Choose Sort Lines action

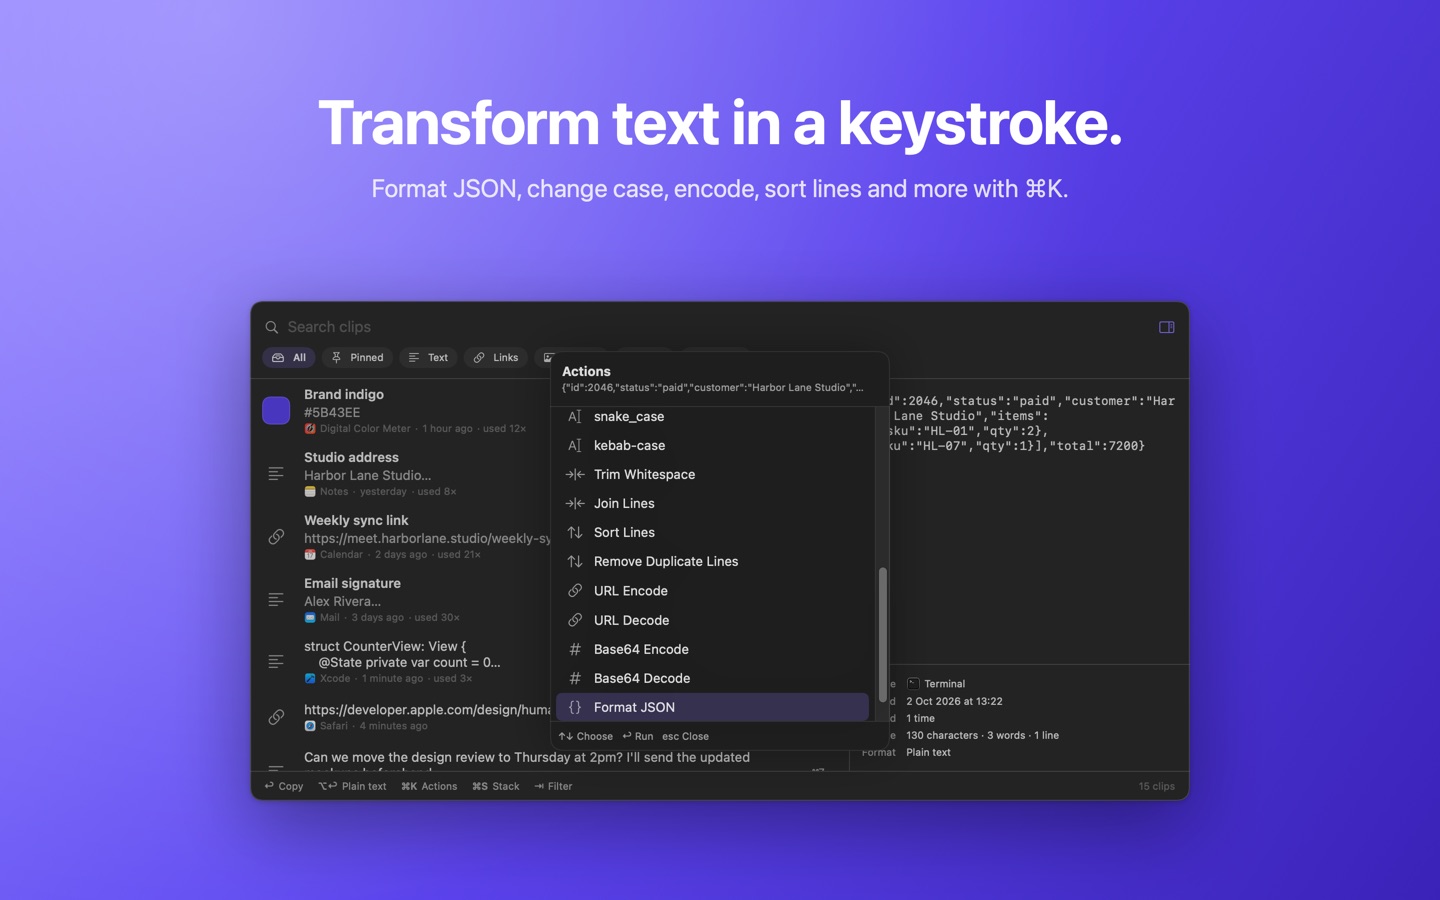(712, 533)
